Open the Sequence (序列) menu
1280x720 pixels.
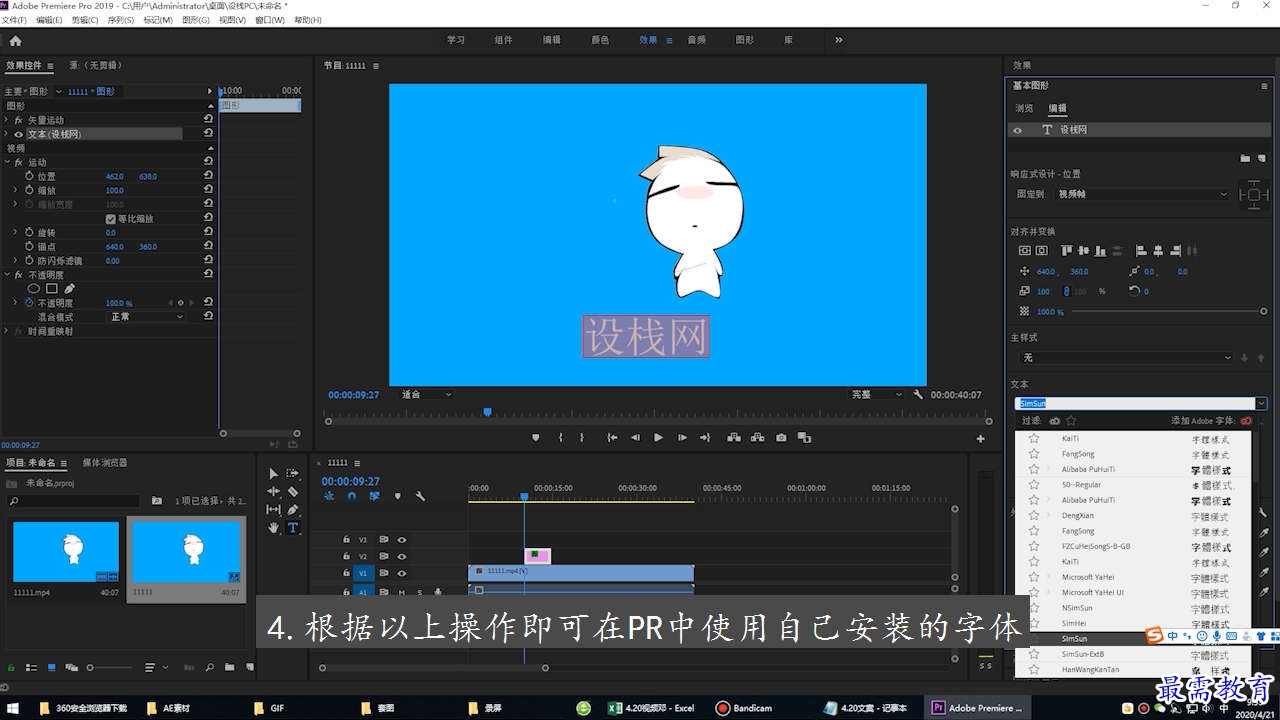coord(120,20)
